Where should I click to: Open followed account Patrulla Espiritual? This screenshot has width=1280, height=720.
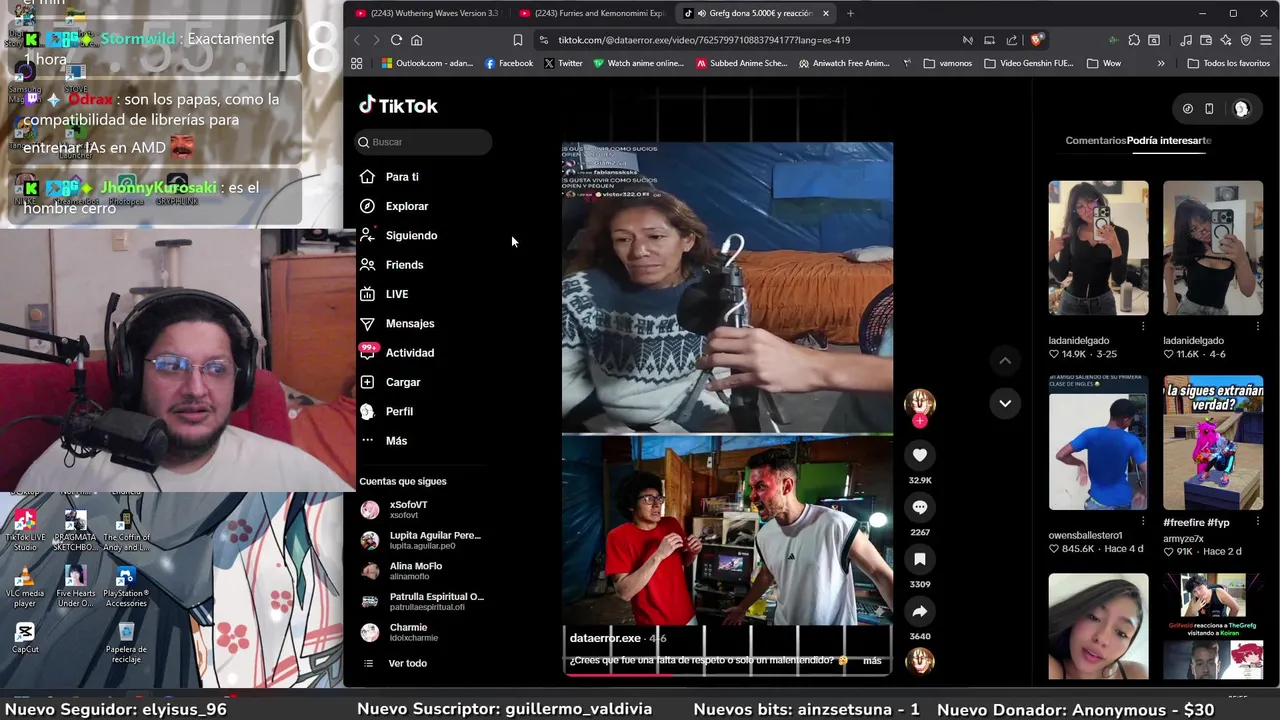424,601
